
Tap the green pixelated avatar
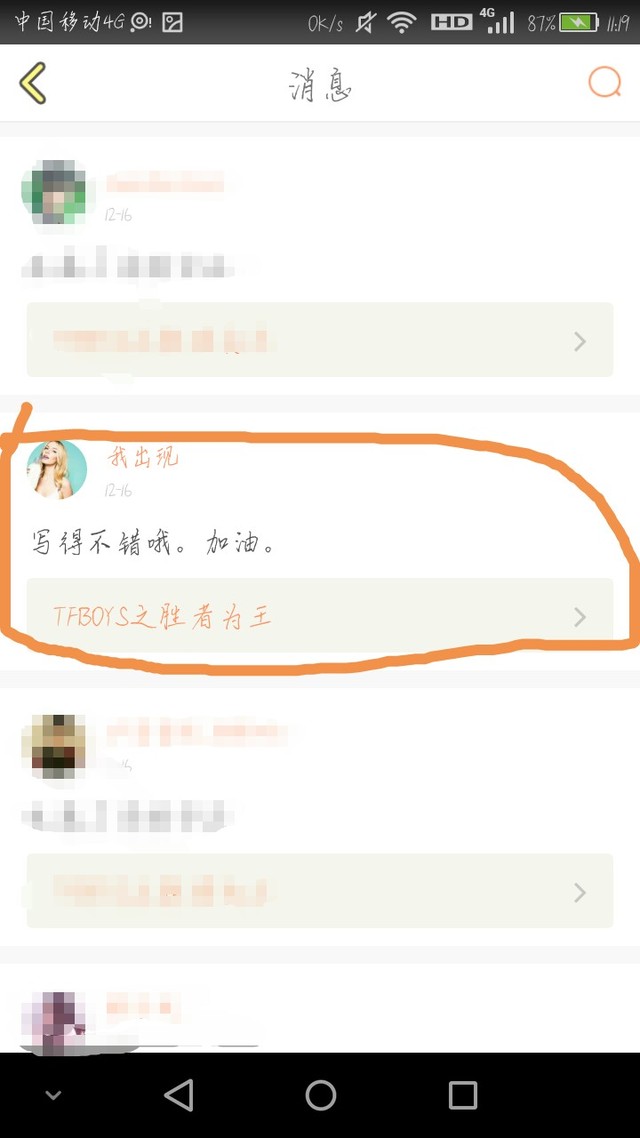click(54, 191)
